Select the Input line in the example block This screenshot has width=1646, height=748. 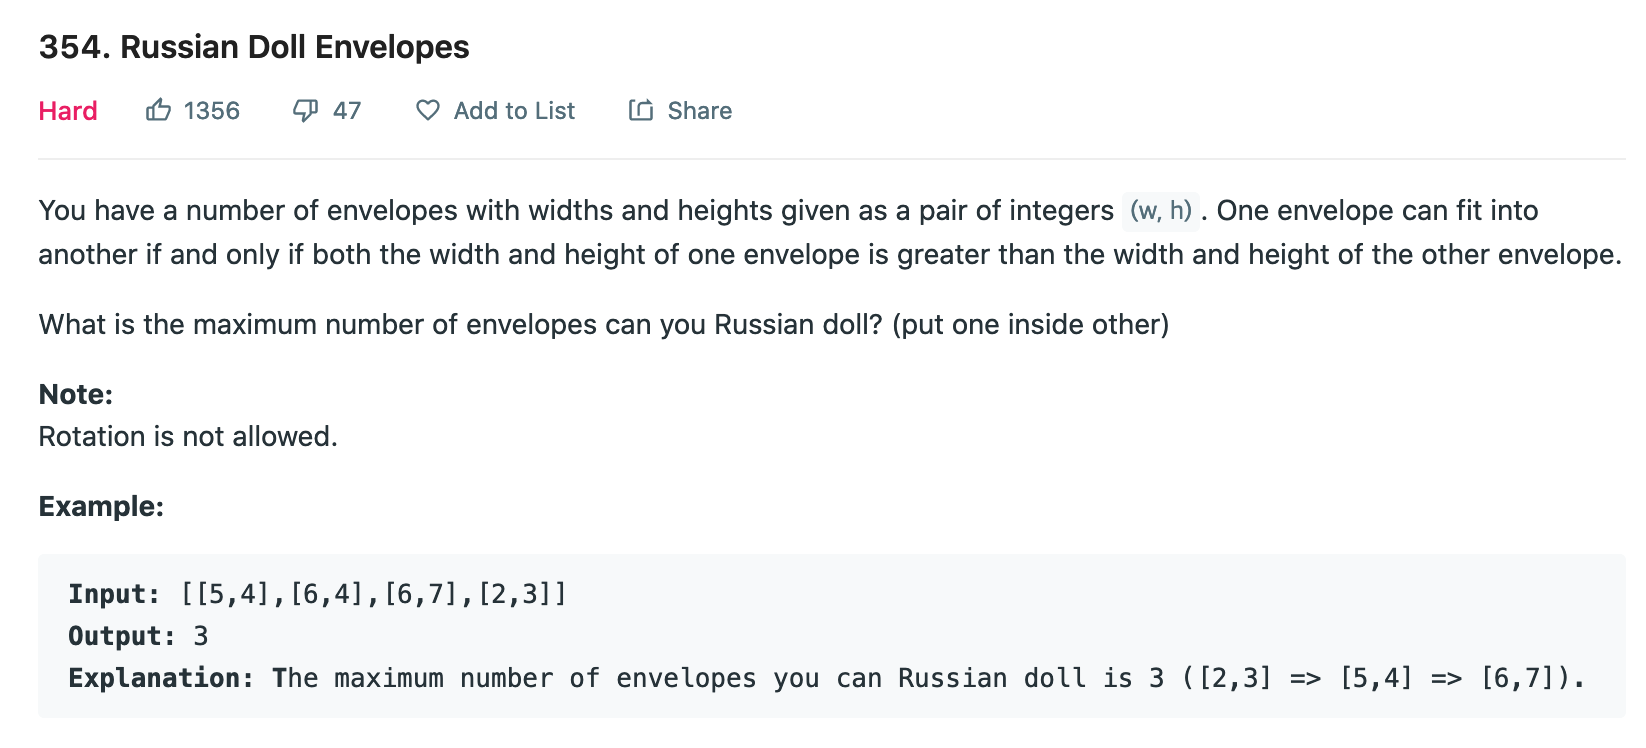tap(315, 593)
